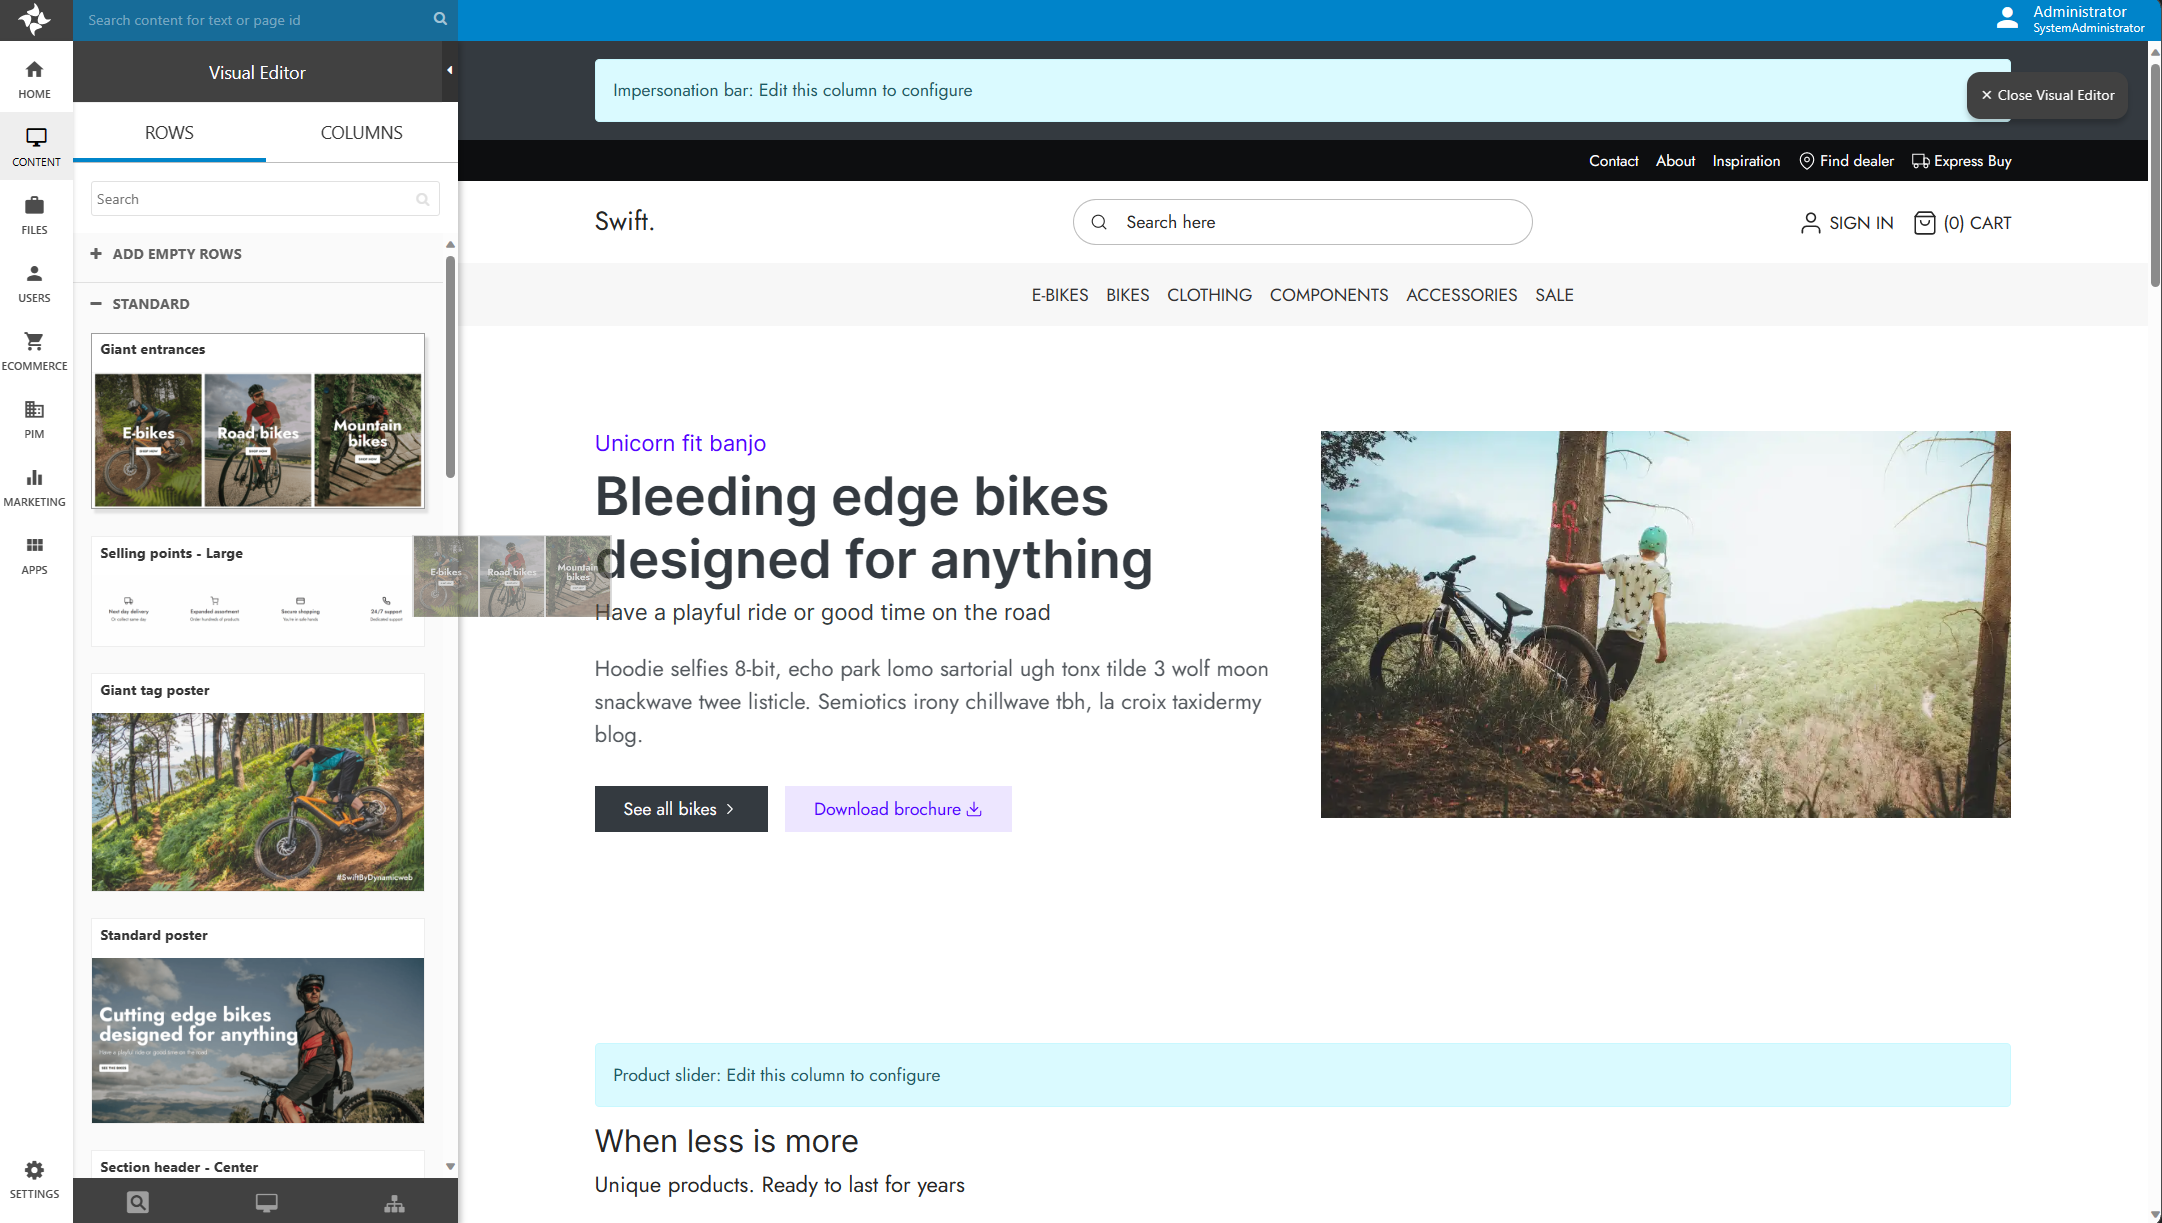
Task: Open the Content section in the sidebar
Action: pyautogui.click(x=35, y=146)
